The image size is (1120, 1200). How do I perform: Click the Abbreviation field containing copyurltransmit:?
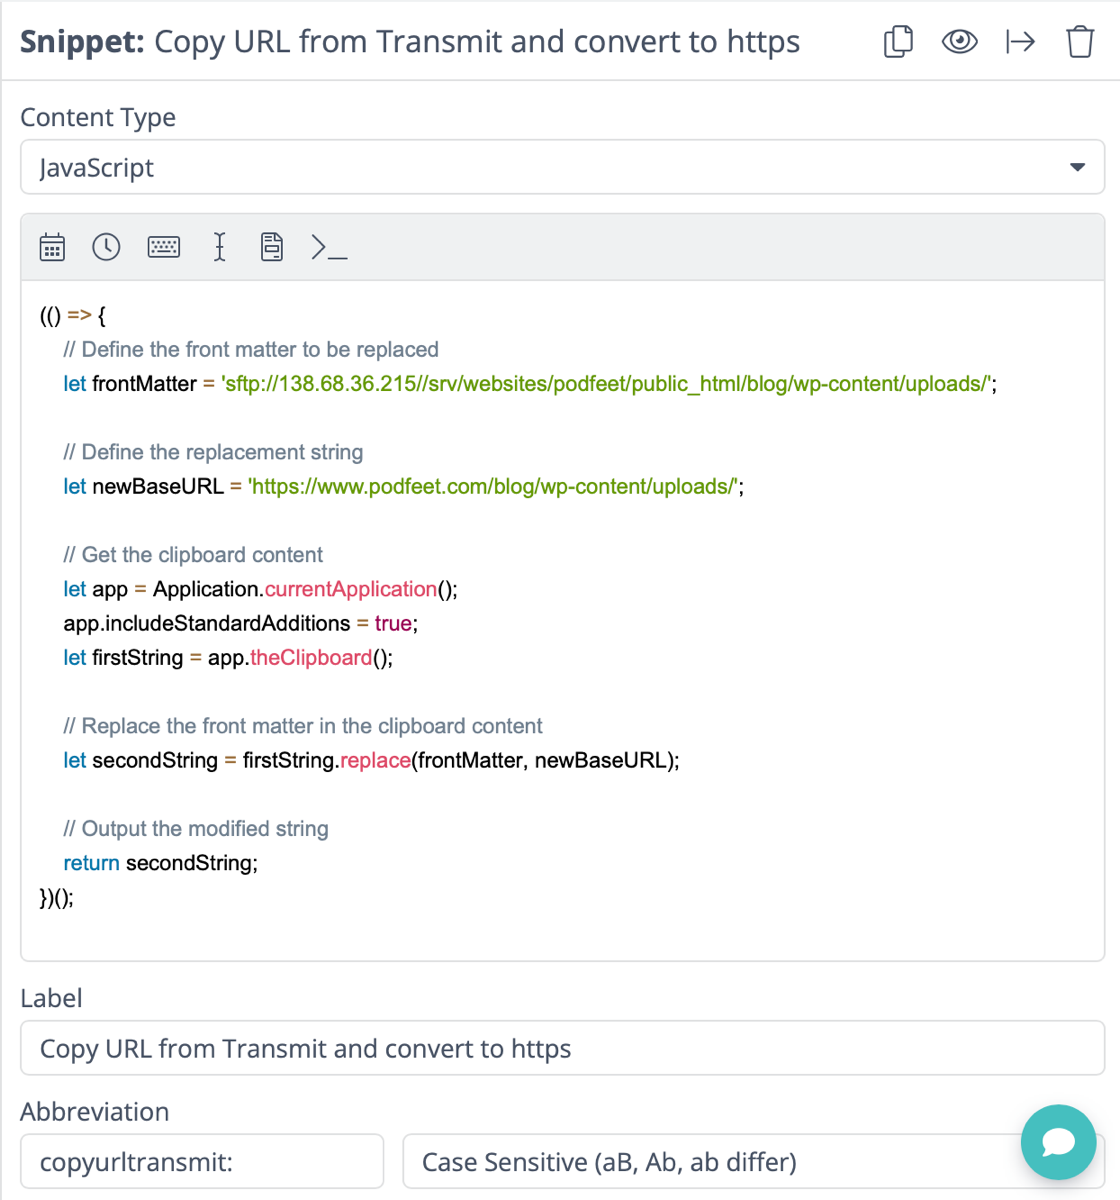202,1162
